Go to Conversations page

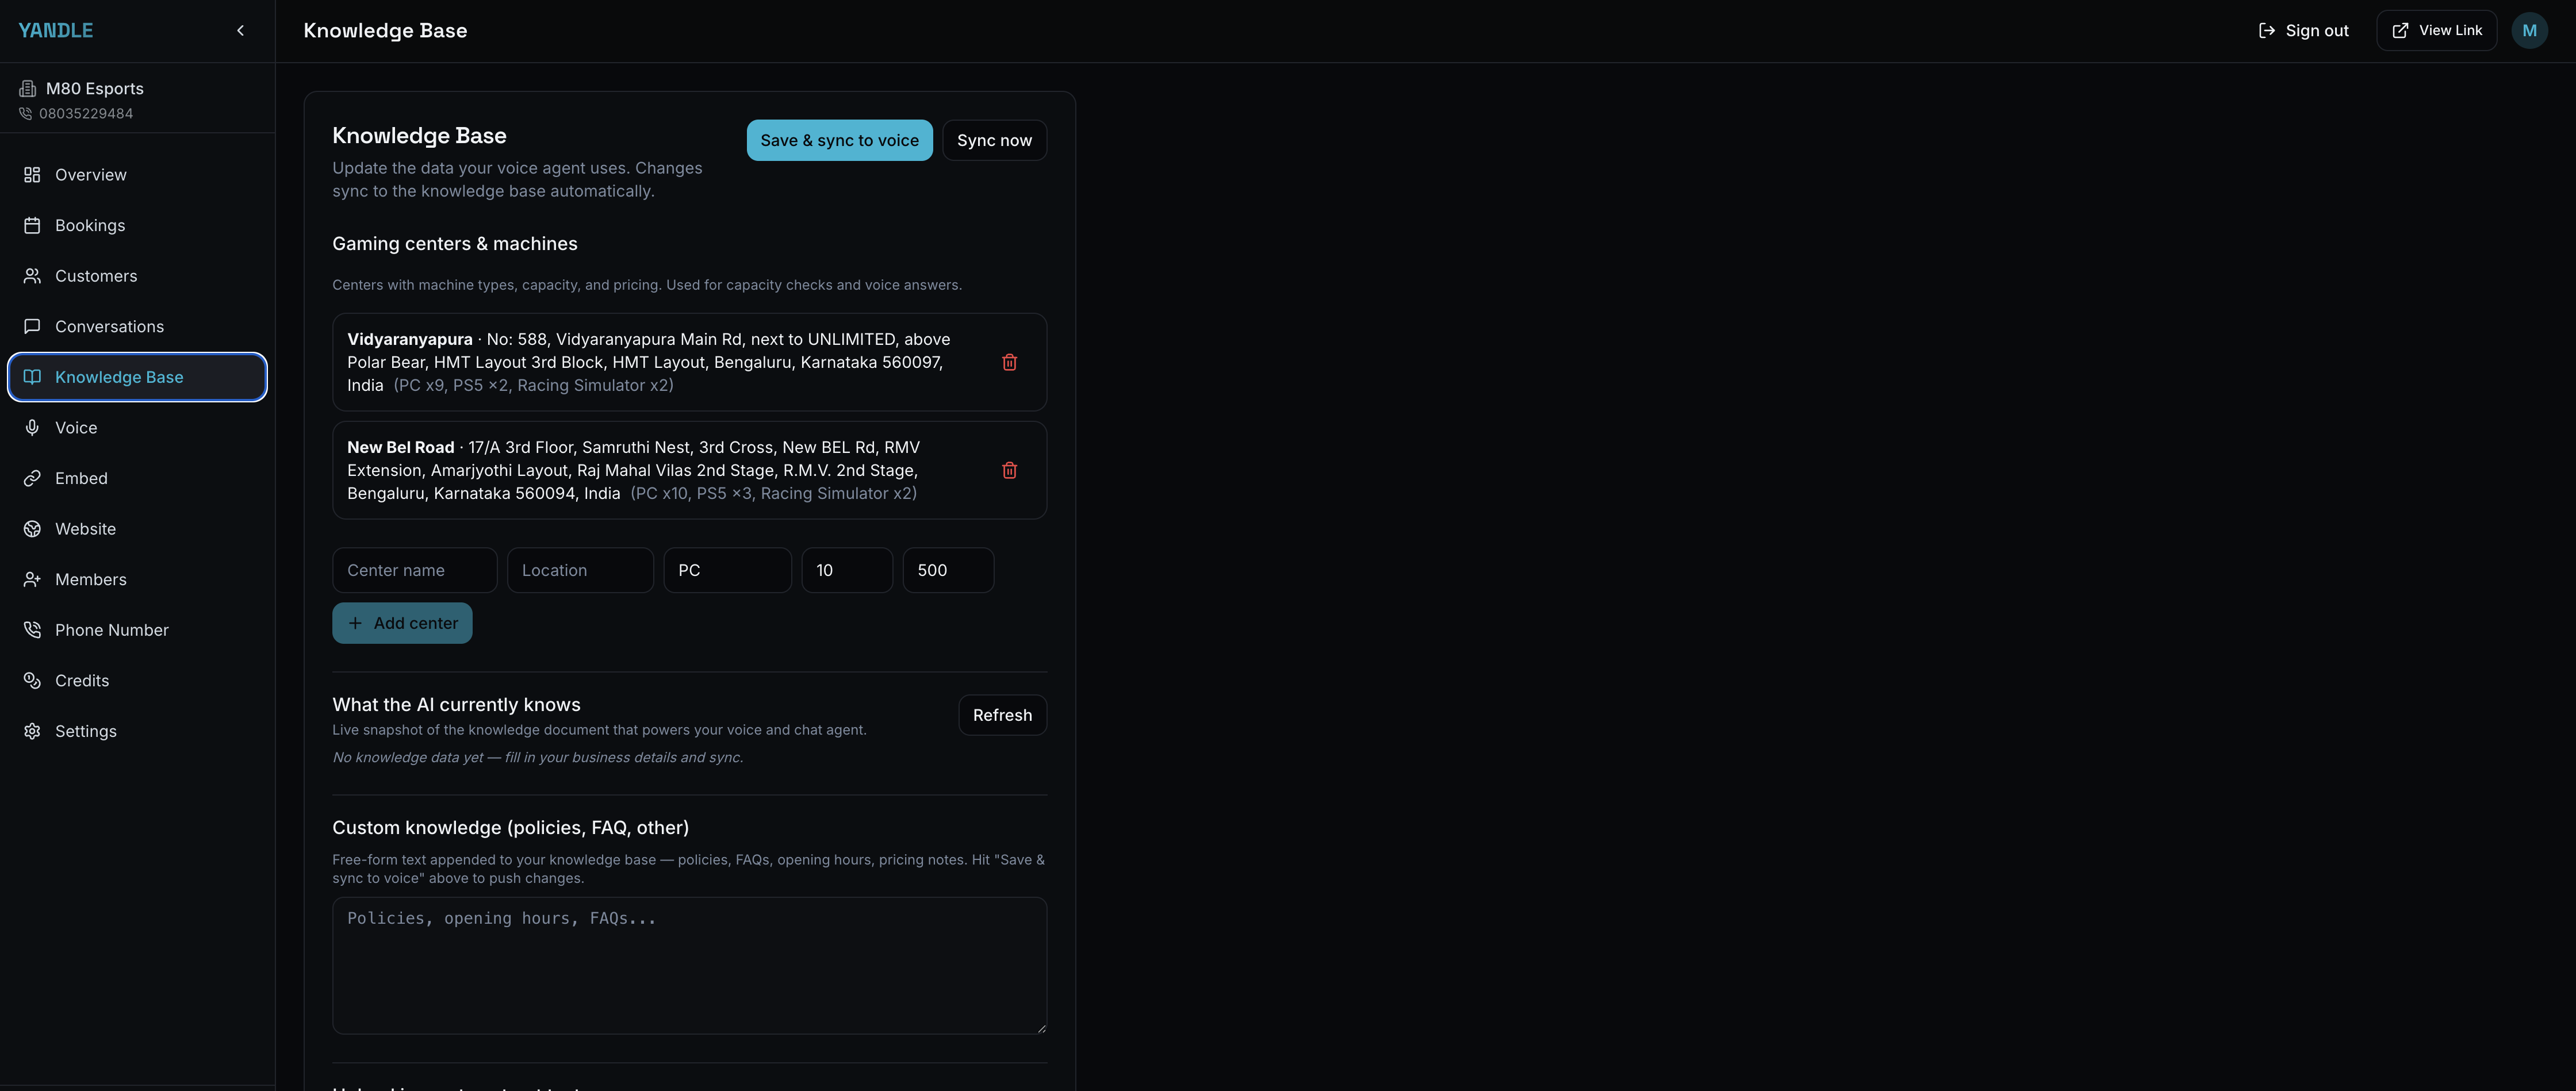(x=109, y=327)
